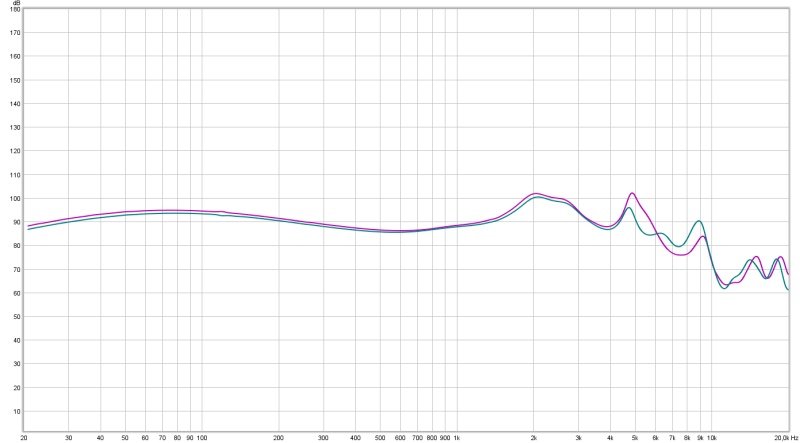Click the magenta curve's end at 20 kHz
The height and width of the screenshot is (443, 800).
pyautogui.click(x=789, y=274)
